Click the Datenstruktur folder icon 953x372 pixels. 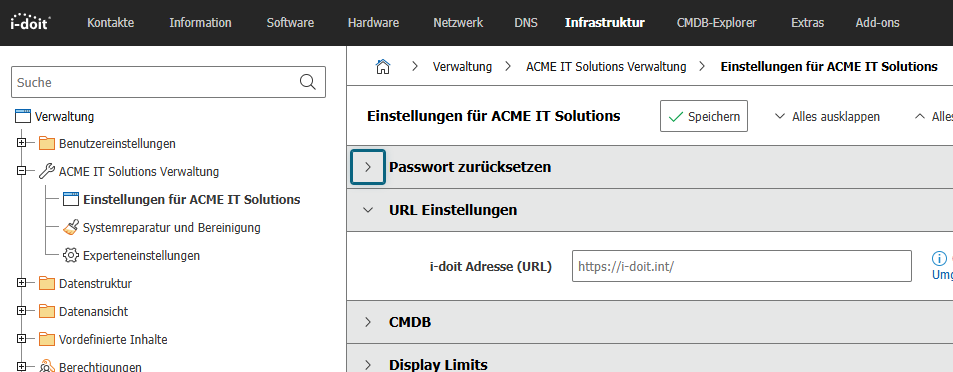47,284
